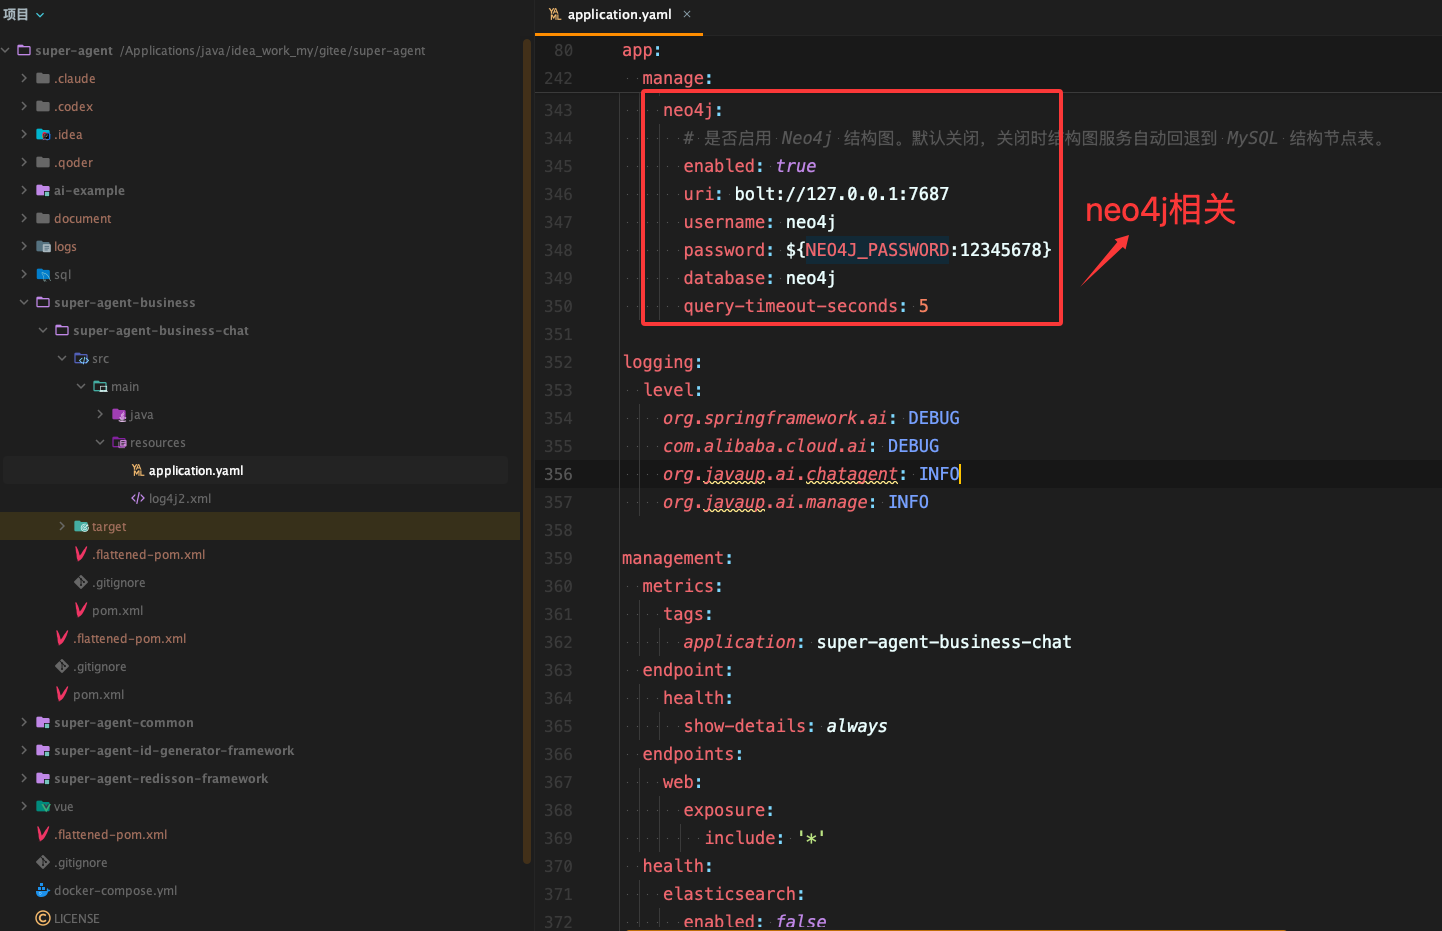Click the log4j2.xml file icon

click(138, 498)
